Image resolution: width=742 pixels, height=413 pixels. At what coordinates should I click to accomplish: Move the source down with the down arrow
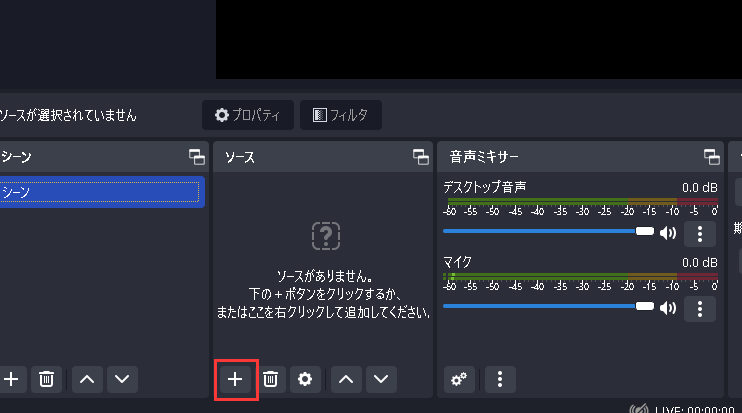point(381,379)
